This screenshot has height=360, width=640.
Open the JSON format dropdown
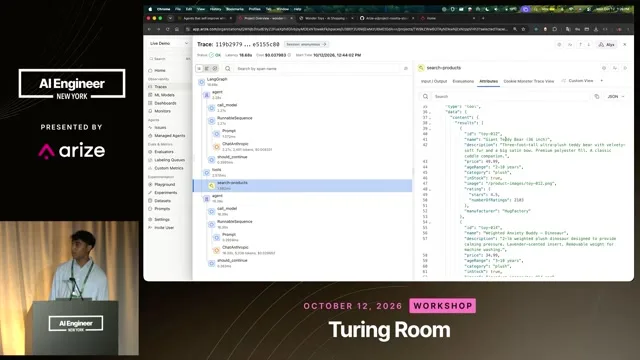(616, 97)
